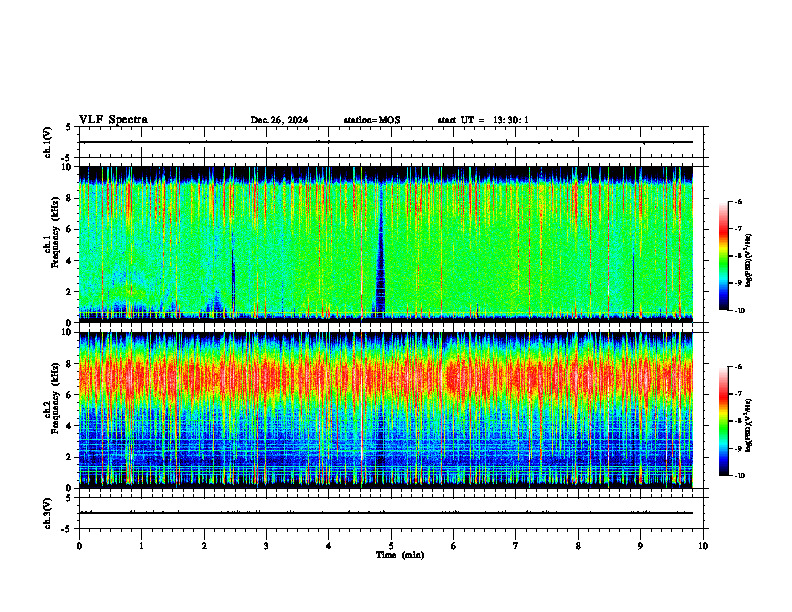Click the '4' kHz tick on ch.2 frequency axis
The height and width of the screenshot is (612, 792).
[x=70, y=426]
